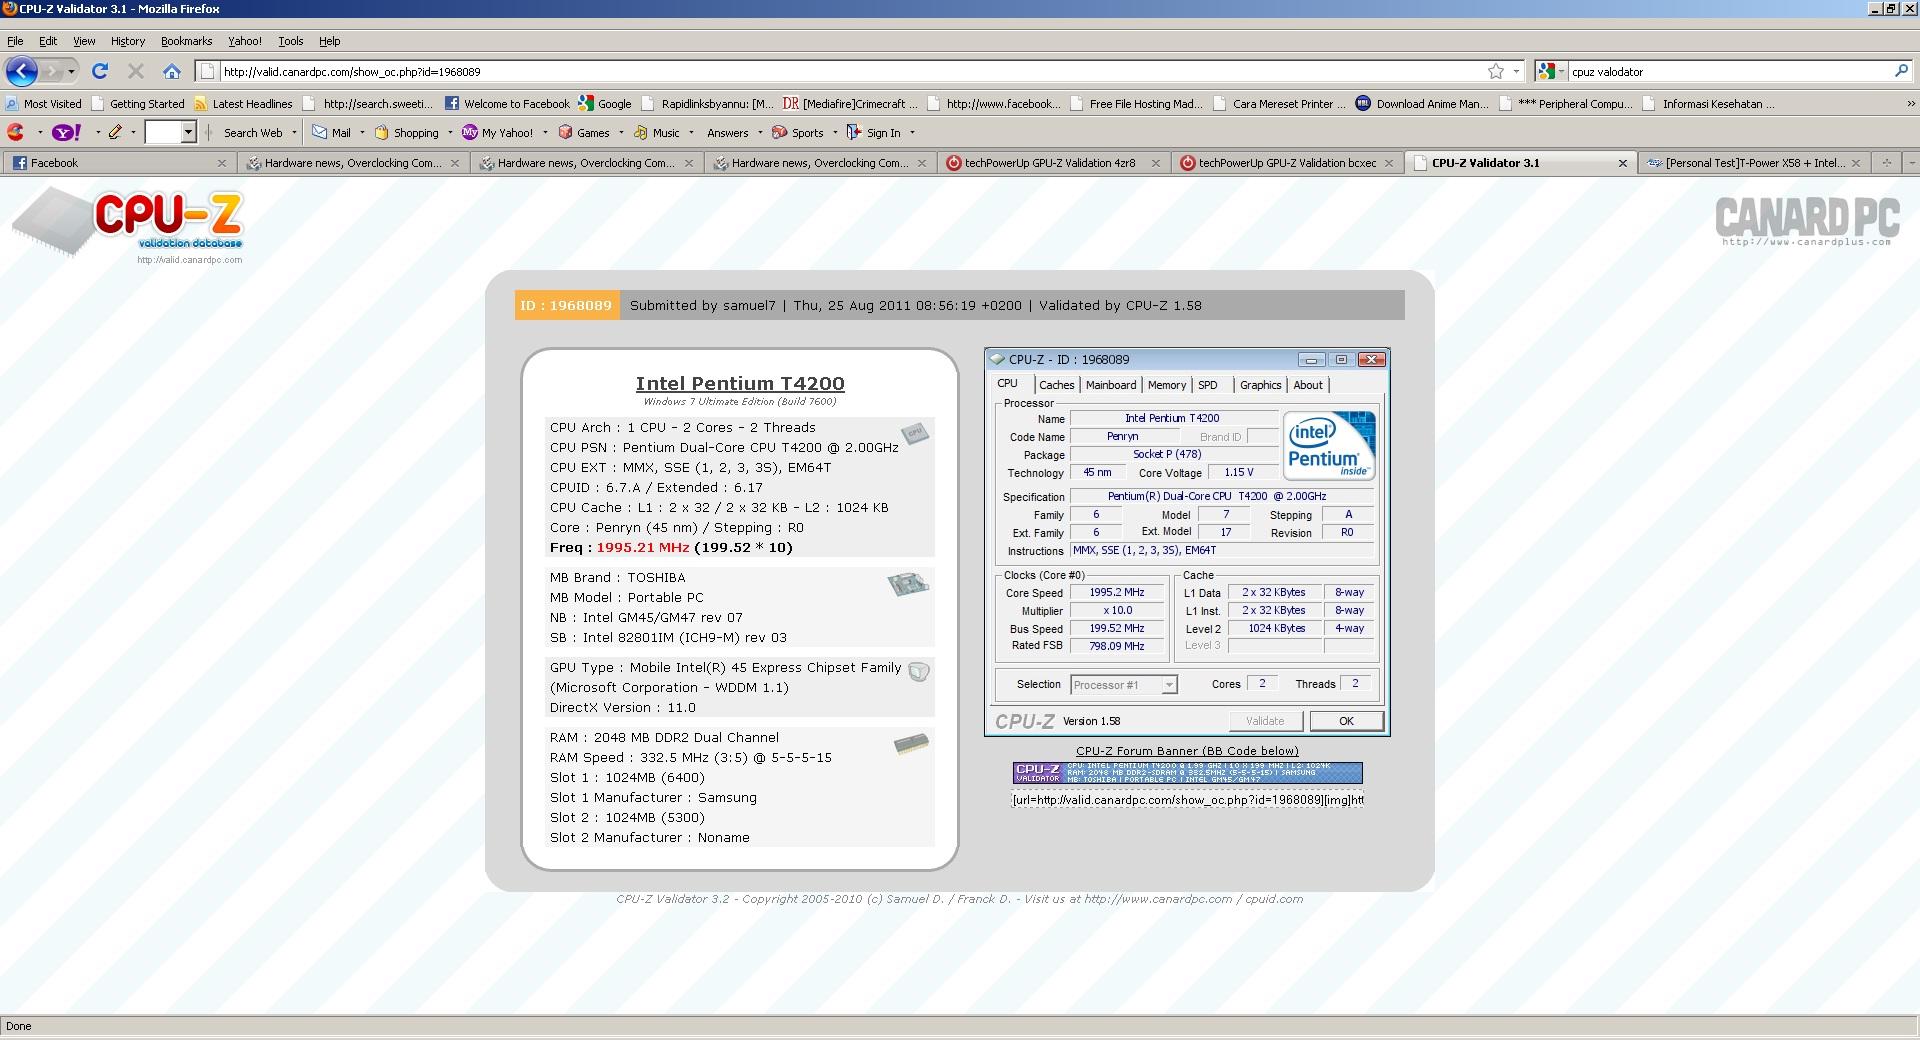The width and height of the screenshot is (1920, 1040).
Task: Open Music in Yahoo toolbar
Action: click(656, 132)
